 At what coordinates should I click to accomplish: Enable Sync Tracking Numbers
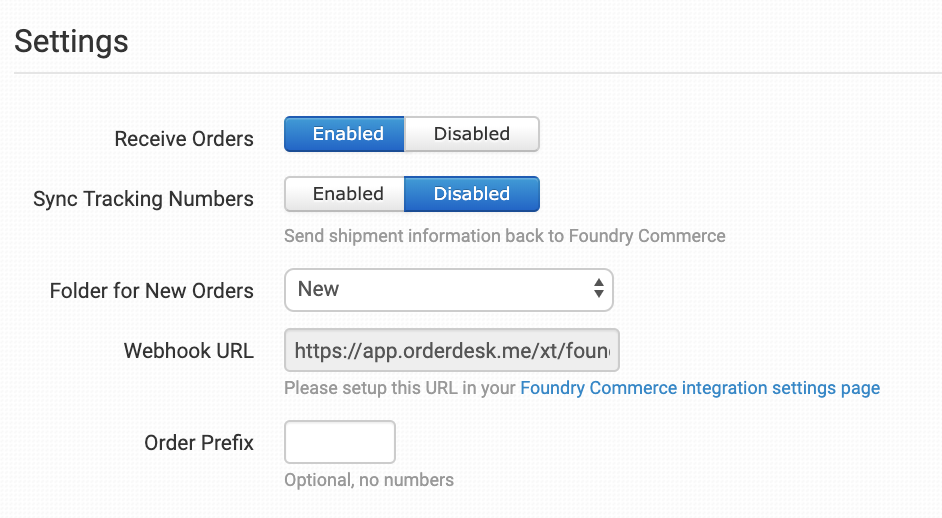coord(347,194)
